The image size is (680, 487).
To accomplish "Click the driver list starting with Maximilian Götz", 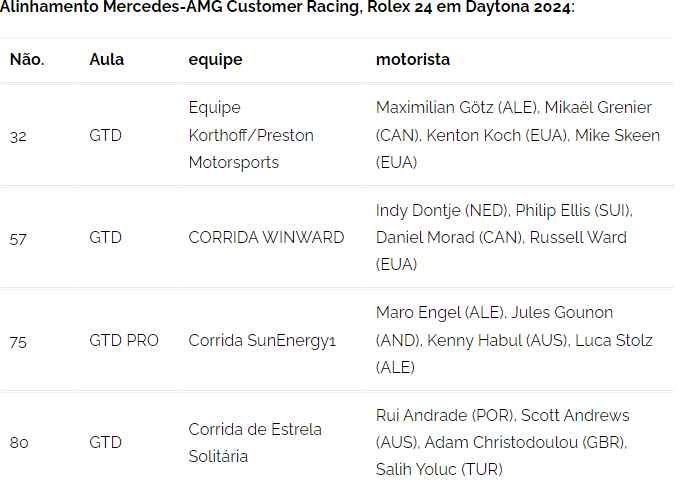I will tap(517, 135).
